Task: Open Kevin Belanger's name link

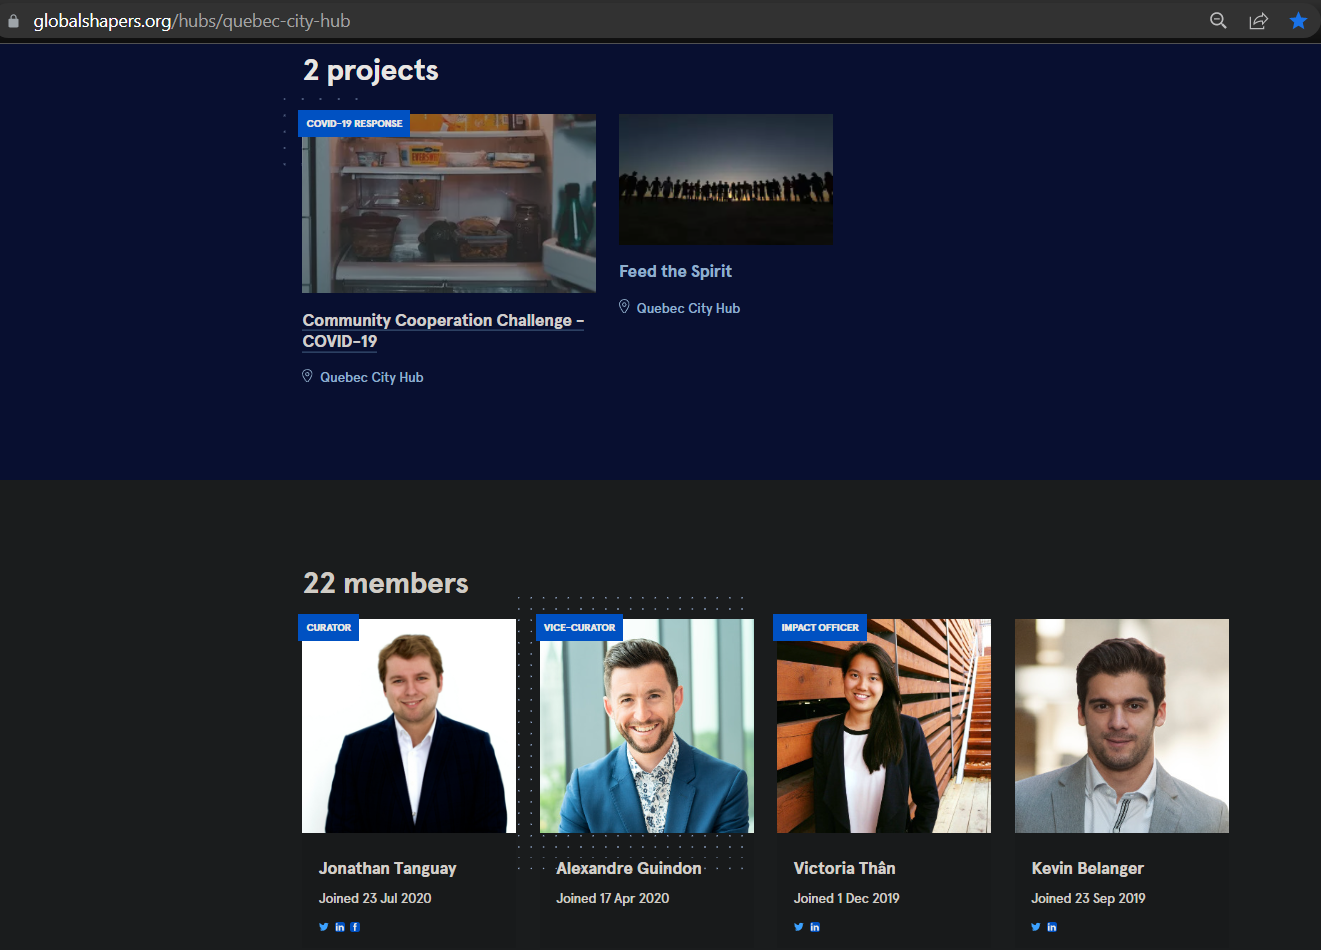Action: click(x=1087, y=868)
